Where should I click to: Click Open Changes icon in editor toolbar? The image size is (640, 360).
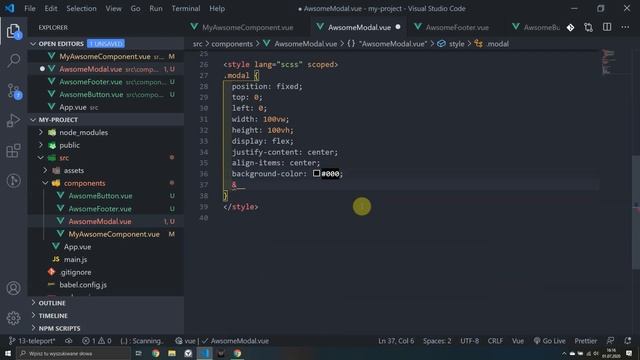coord(588,27)
